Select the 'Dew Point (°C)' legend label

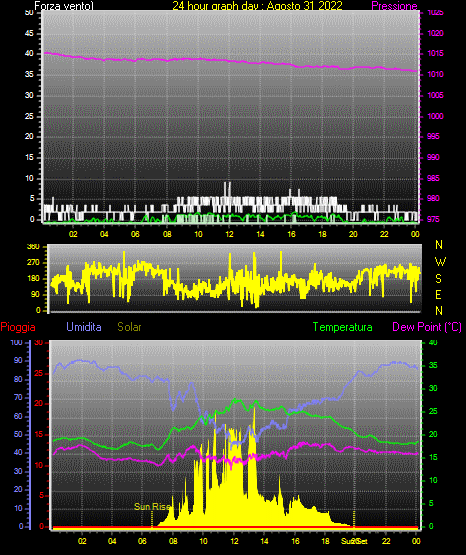[x=427, y=327]
